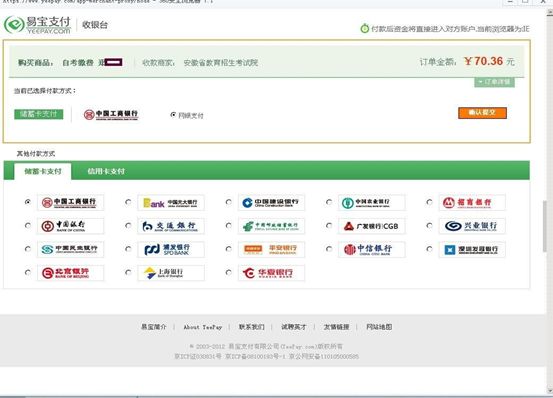Select radio button for Guangfa Bank CGB
Image resolution: width=553 pixels, height=398 pixels.
(329, 226)
